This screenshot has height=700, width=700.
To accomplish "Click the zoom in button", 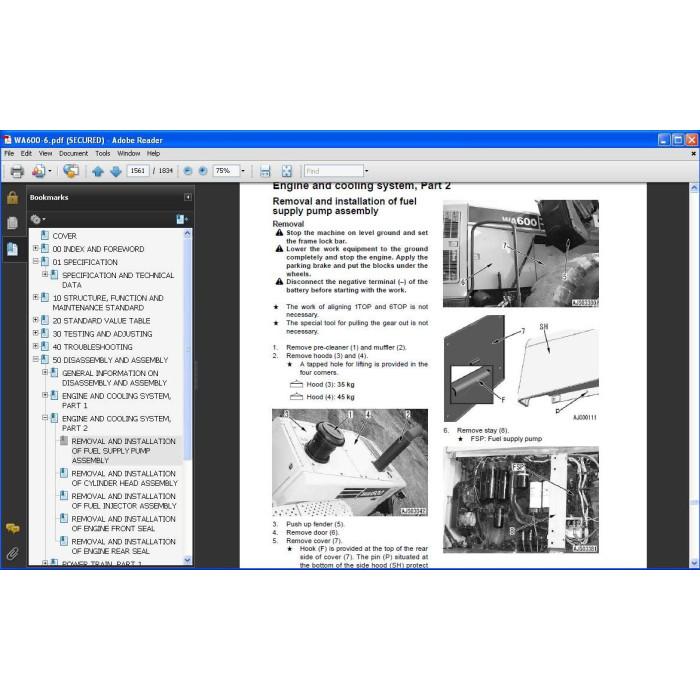I will pos(203,171).
